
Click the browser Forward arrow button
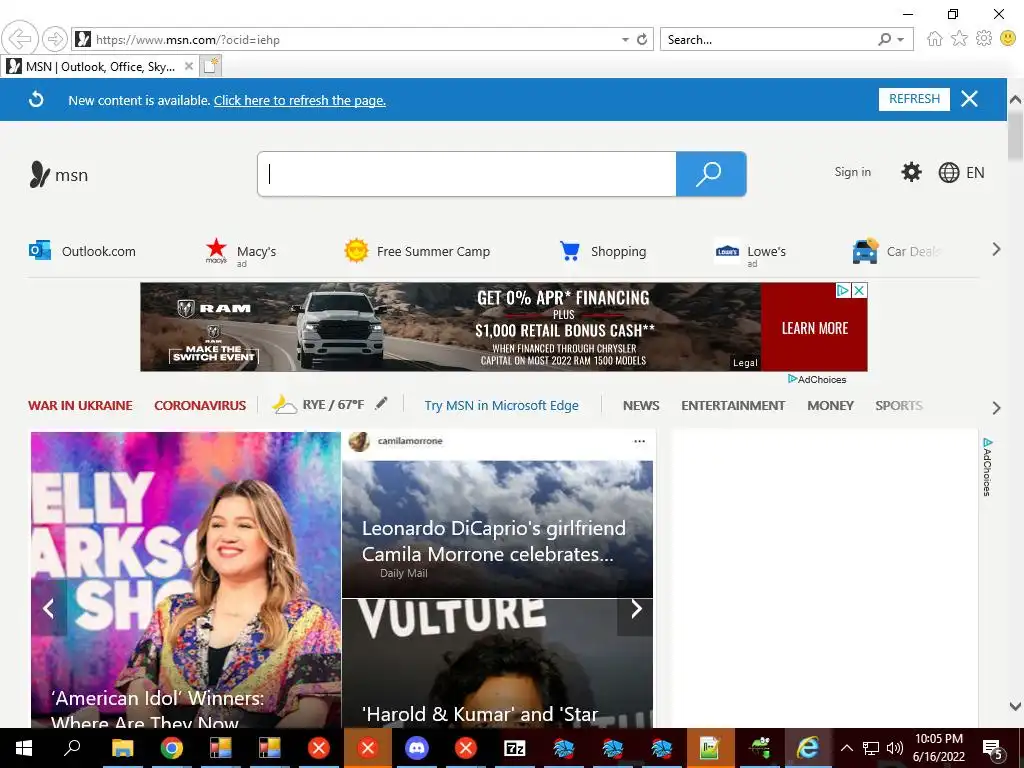coord(55,39)
